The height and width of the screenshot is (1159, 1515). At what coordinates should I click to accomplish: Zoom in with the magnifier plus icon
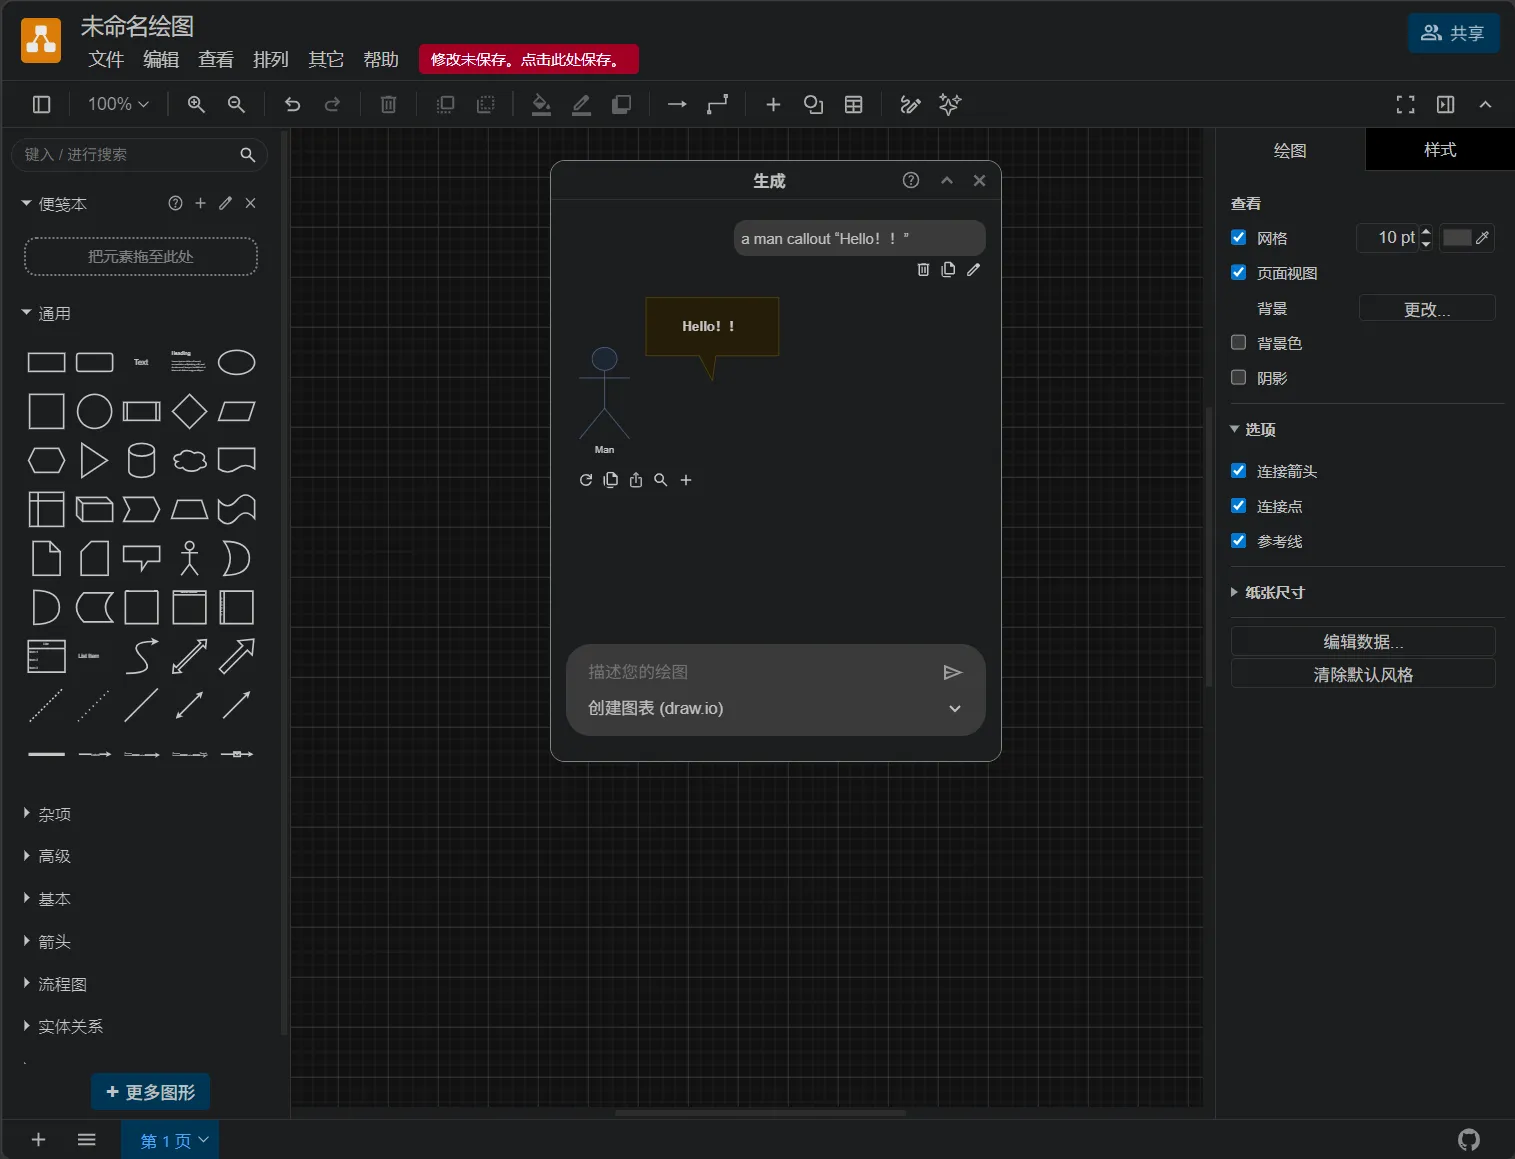coord(196,104)
